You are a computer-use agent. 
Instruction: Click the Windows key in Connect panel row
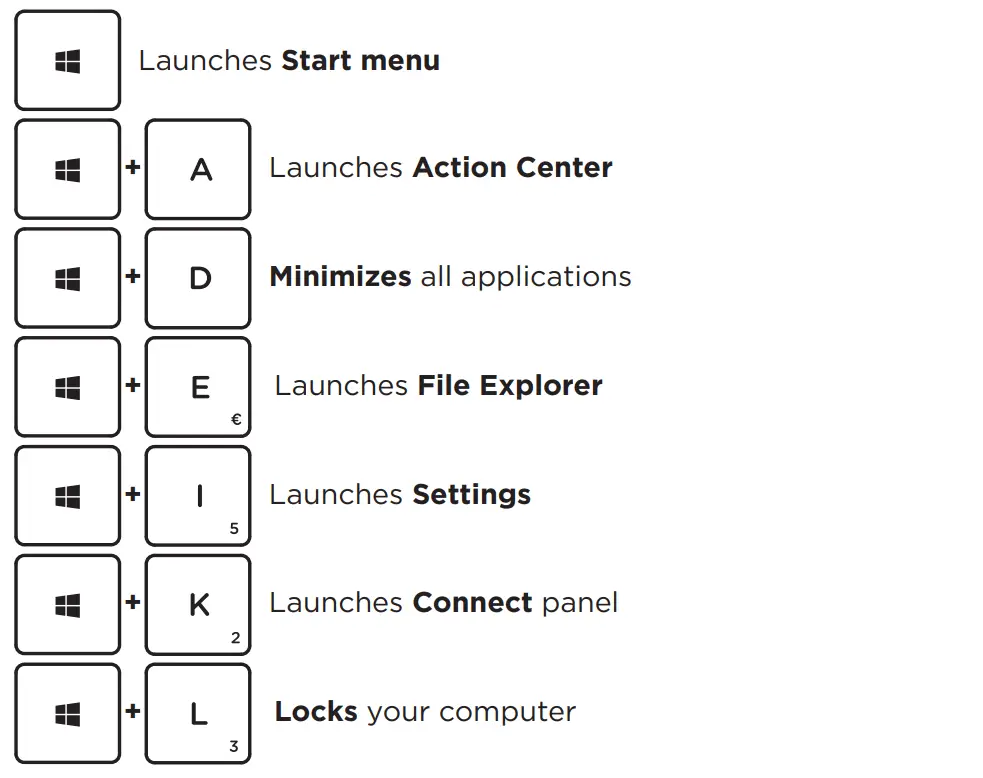[x=67, y=605]
